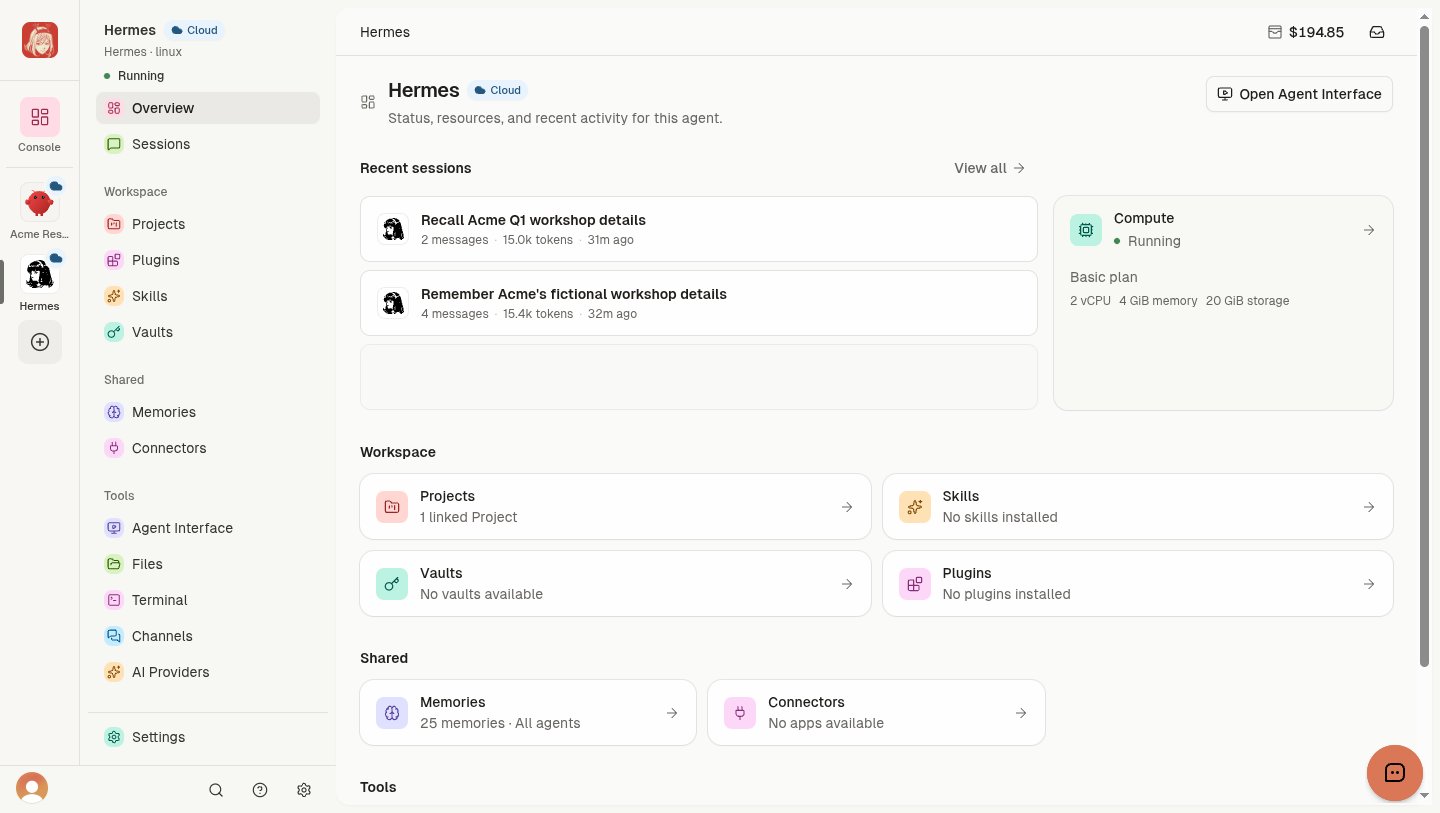Click the '1 linked Project' text

(469, 517)
